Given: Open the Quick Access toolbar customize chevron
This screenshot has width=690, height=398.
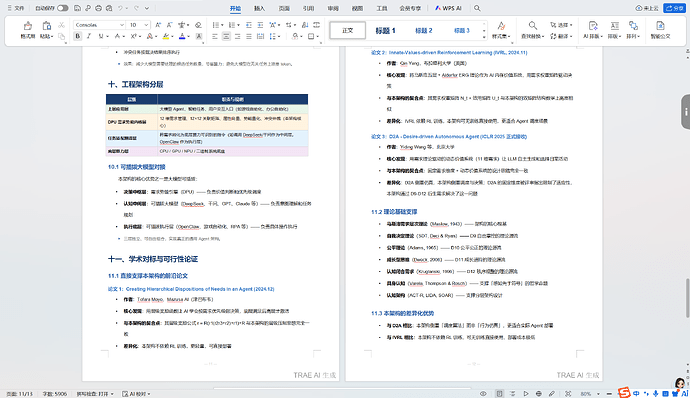Looking at the screenshot, I should 147,8.
